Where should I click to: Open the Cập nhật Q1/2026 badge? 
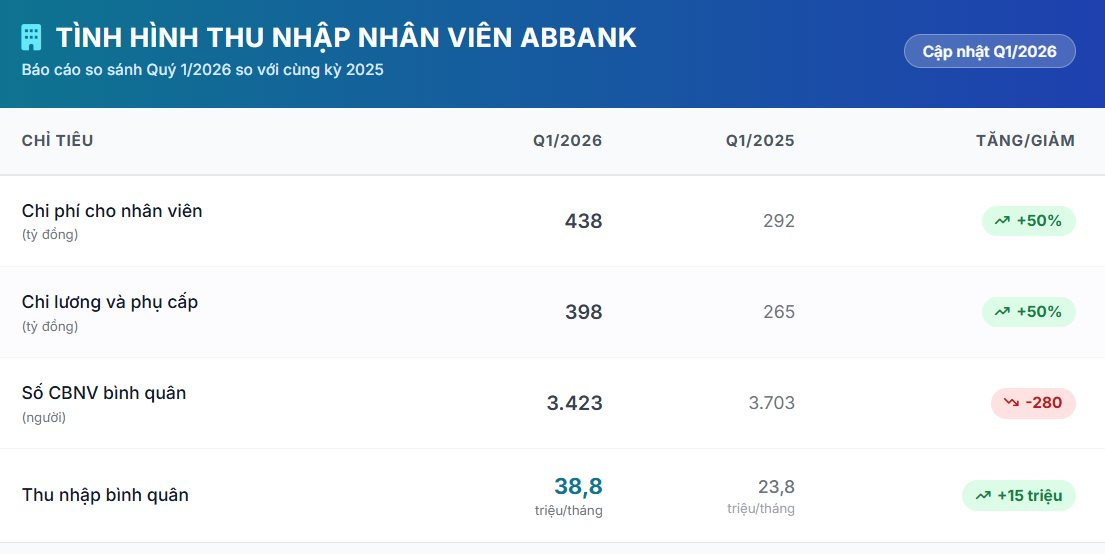click(x=989, y=51)
